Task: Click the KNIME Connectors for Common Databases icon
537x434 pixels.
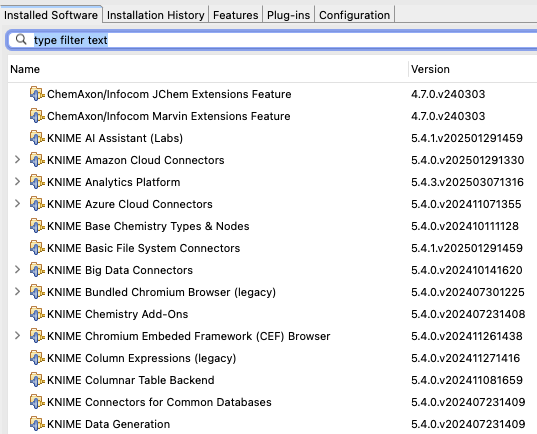Action: pyautogui.click(x=37, y=401)
